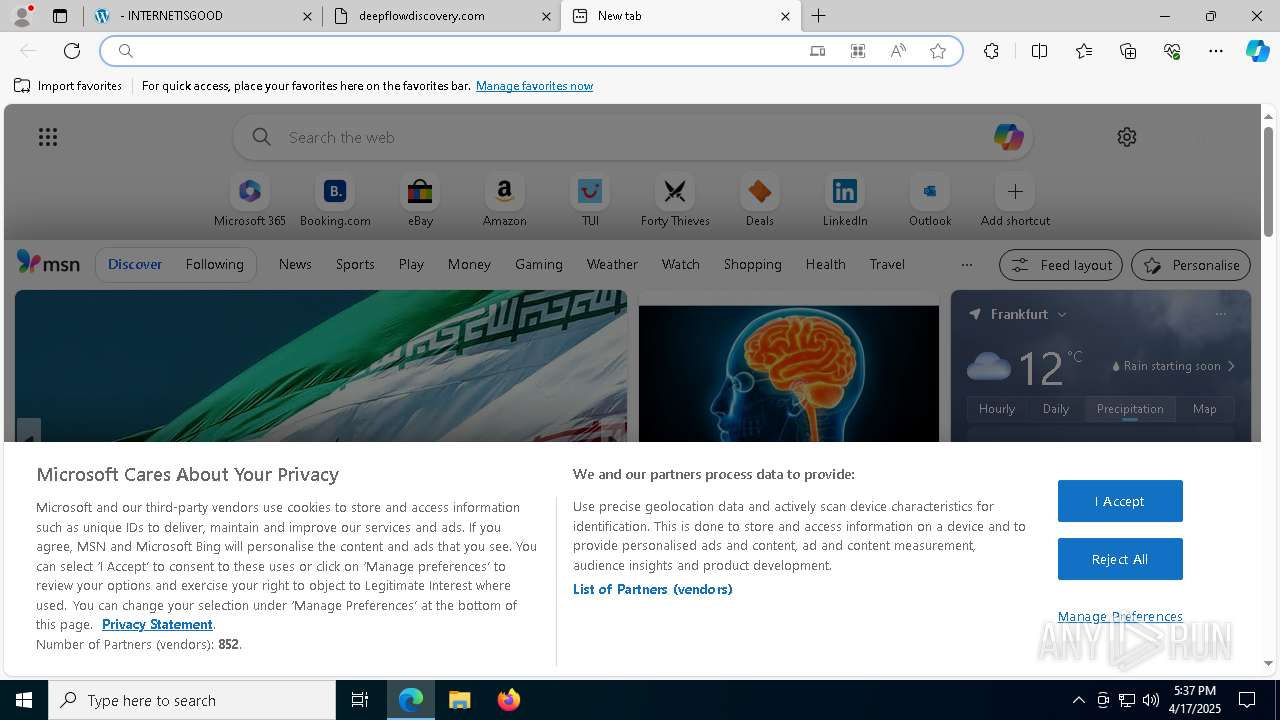Image resolution: width=1280 pixels, height=720 pixels.
Task: Open the Microsoft 365 shortcut
Action: [250, 201]
